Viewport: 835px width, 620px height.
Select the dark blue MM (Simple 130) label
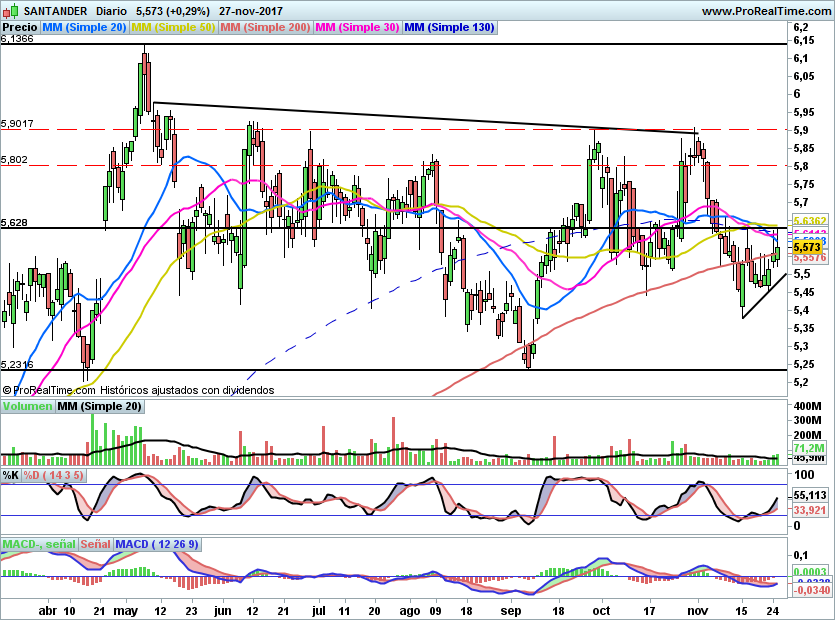pyautogui.click(x=449, y=27)
